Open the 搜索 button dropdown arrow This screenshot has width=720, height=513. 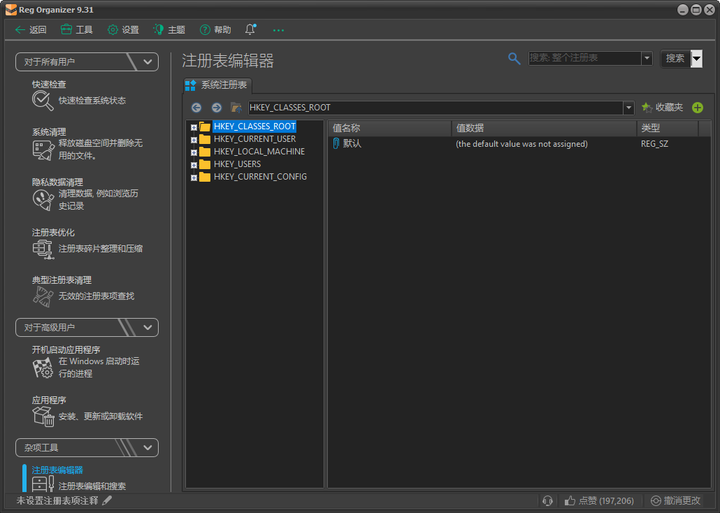point(696,58)
